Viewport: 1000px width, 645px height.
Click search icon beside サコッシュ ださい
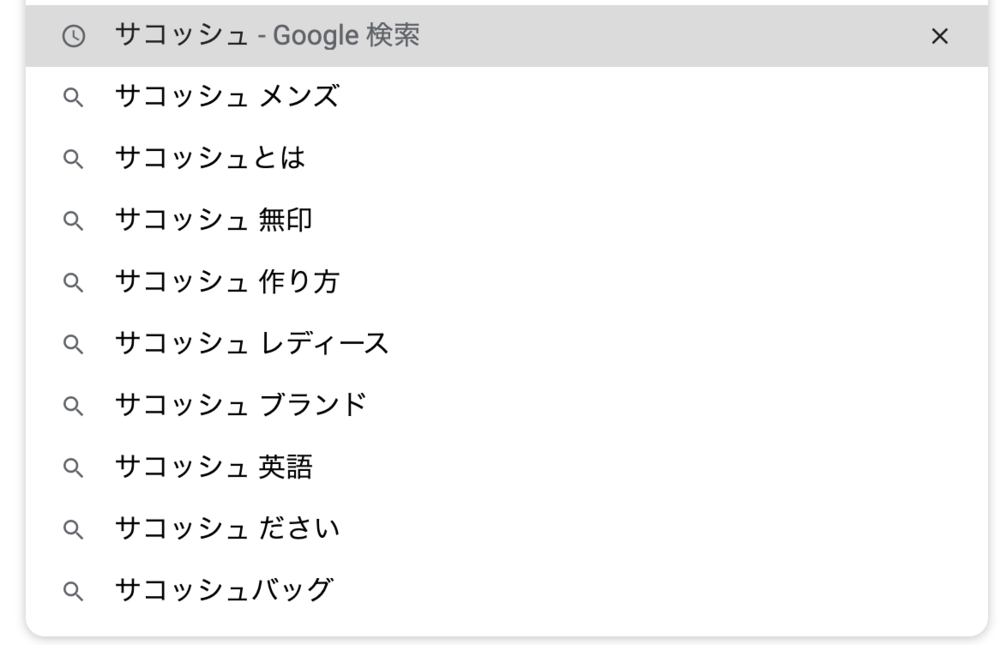coord(73,528)
